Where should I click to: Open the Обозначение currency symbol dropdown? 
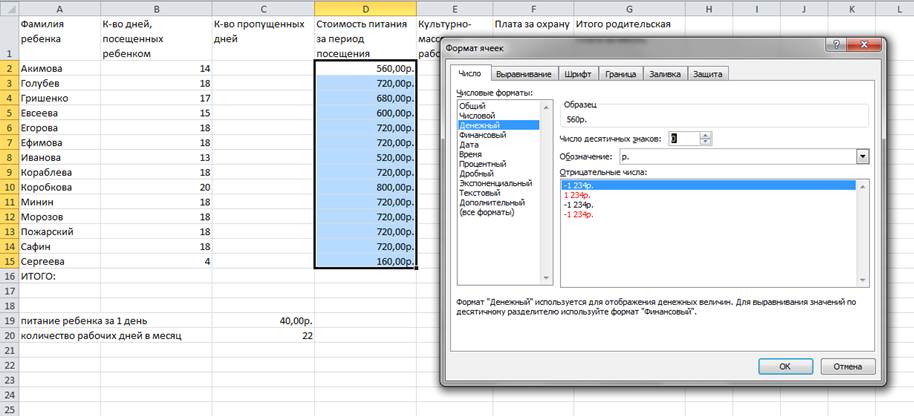[x=863, y=157]
